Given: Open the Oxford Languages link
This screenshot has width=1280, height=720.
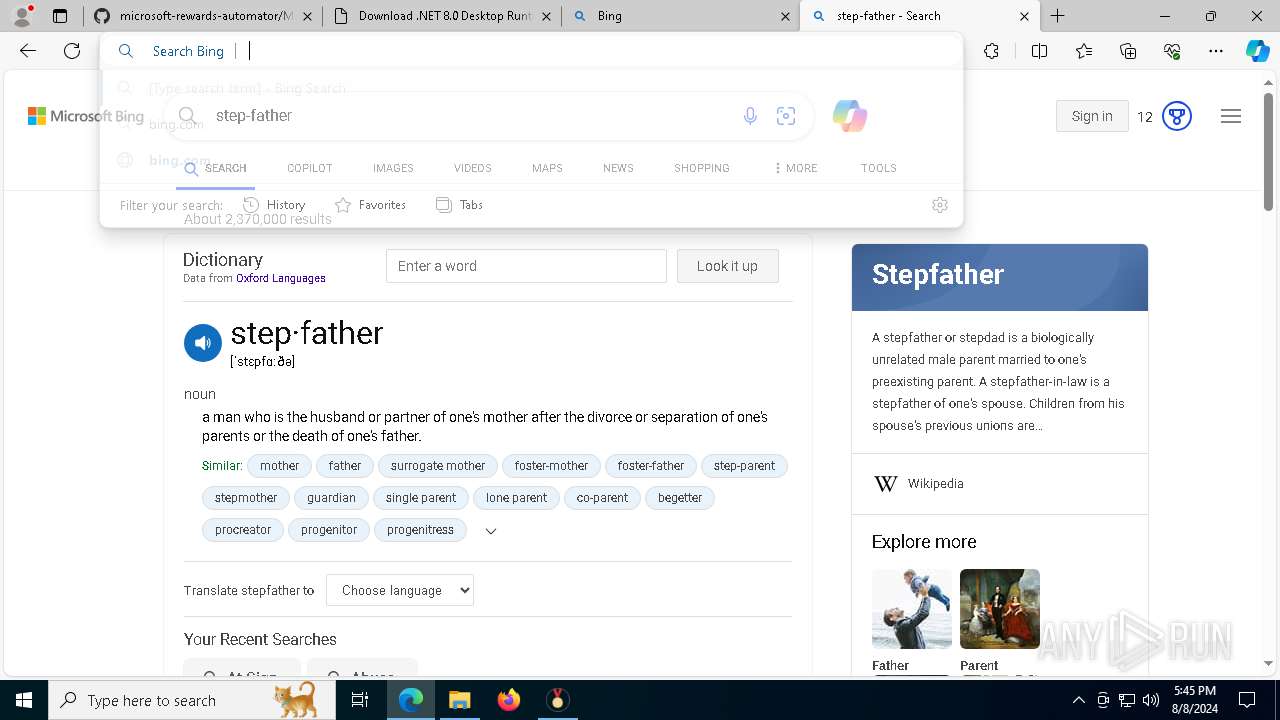Looking at the screenshot, I should 281,278.
